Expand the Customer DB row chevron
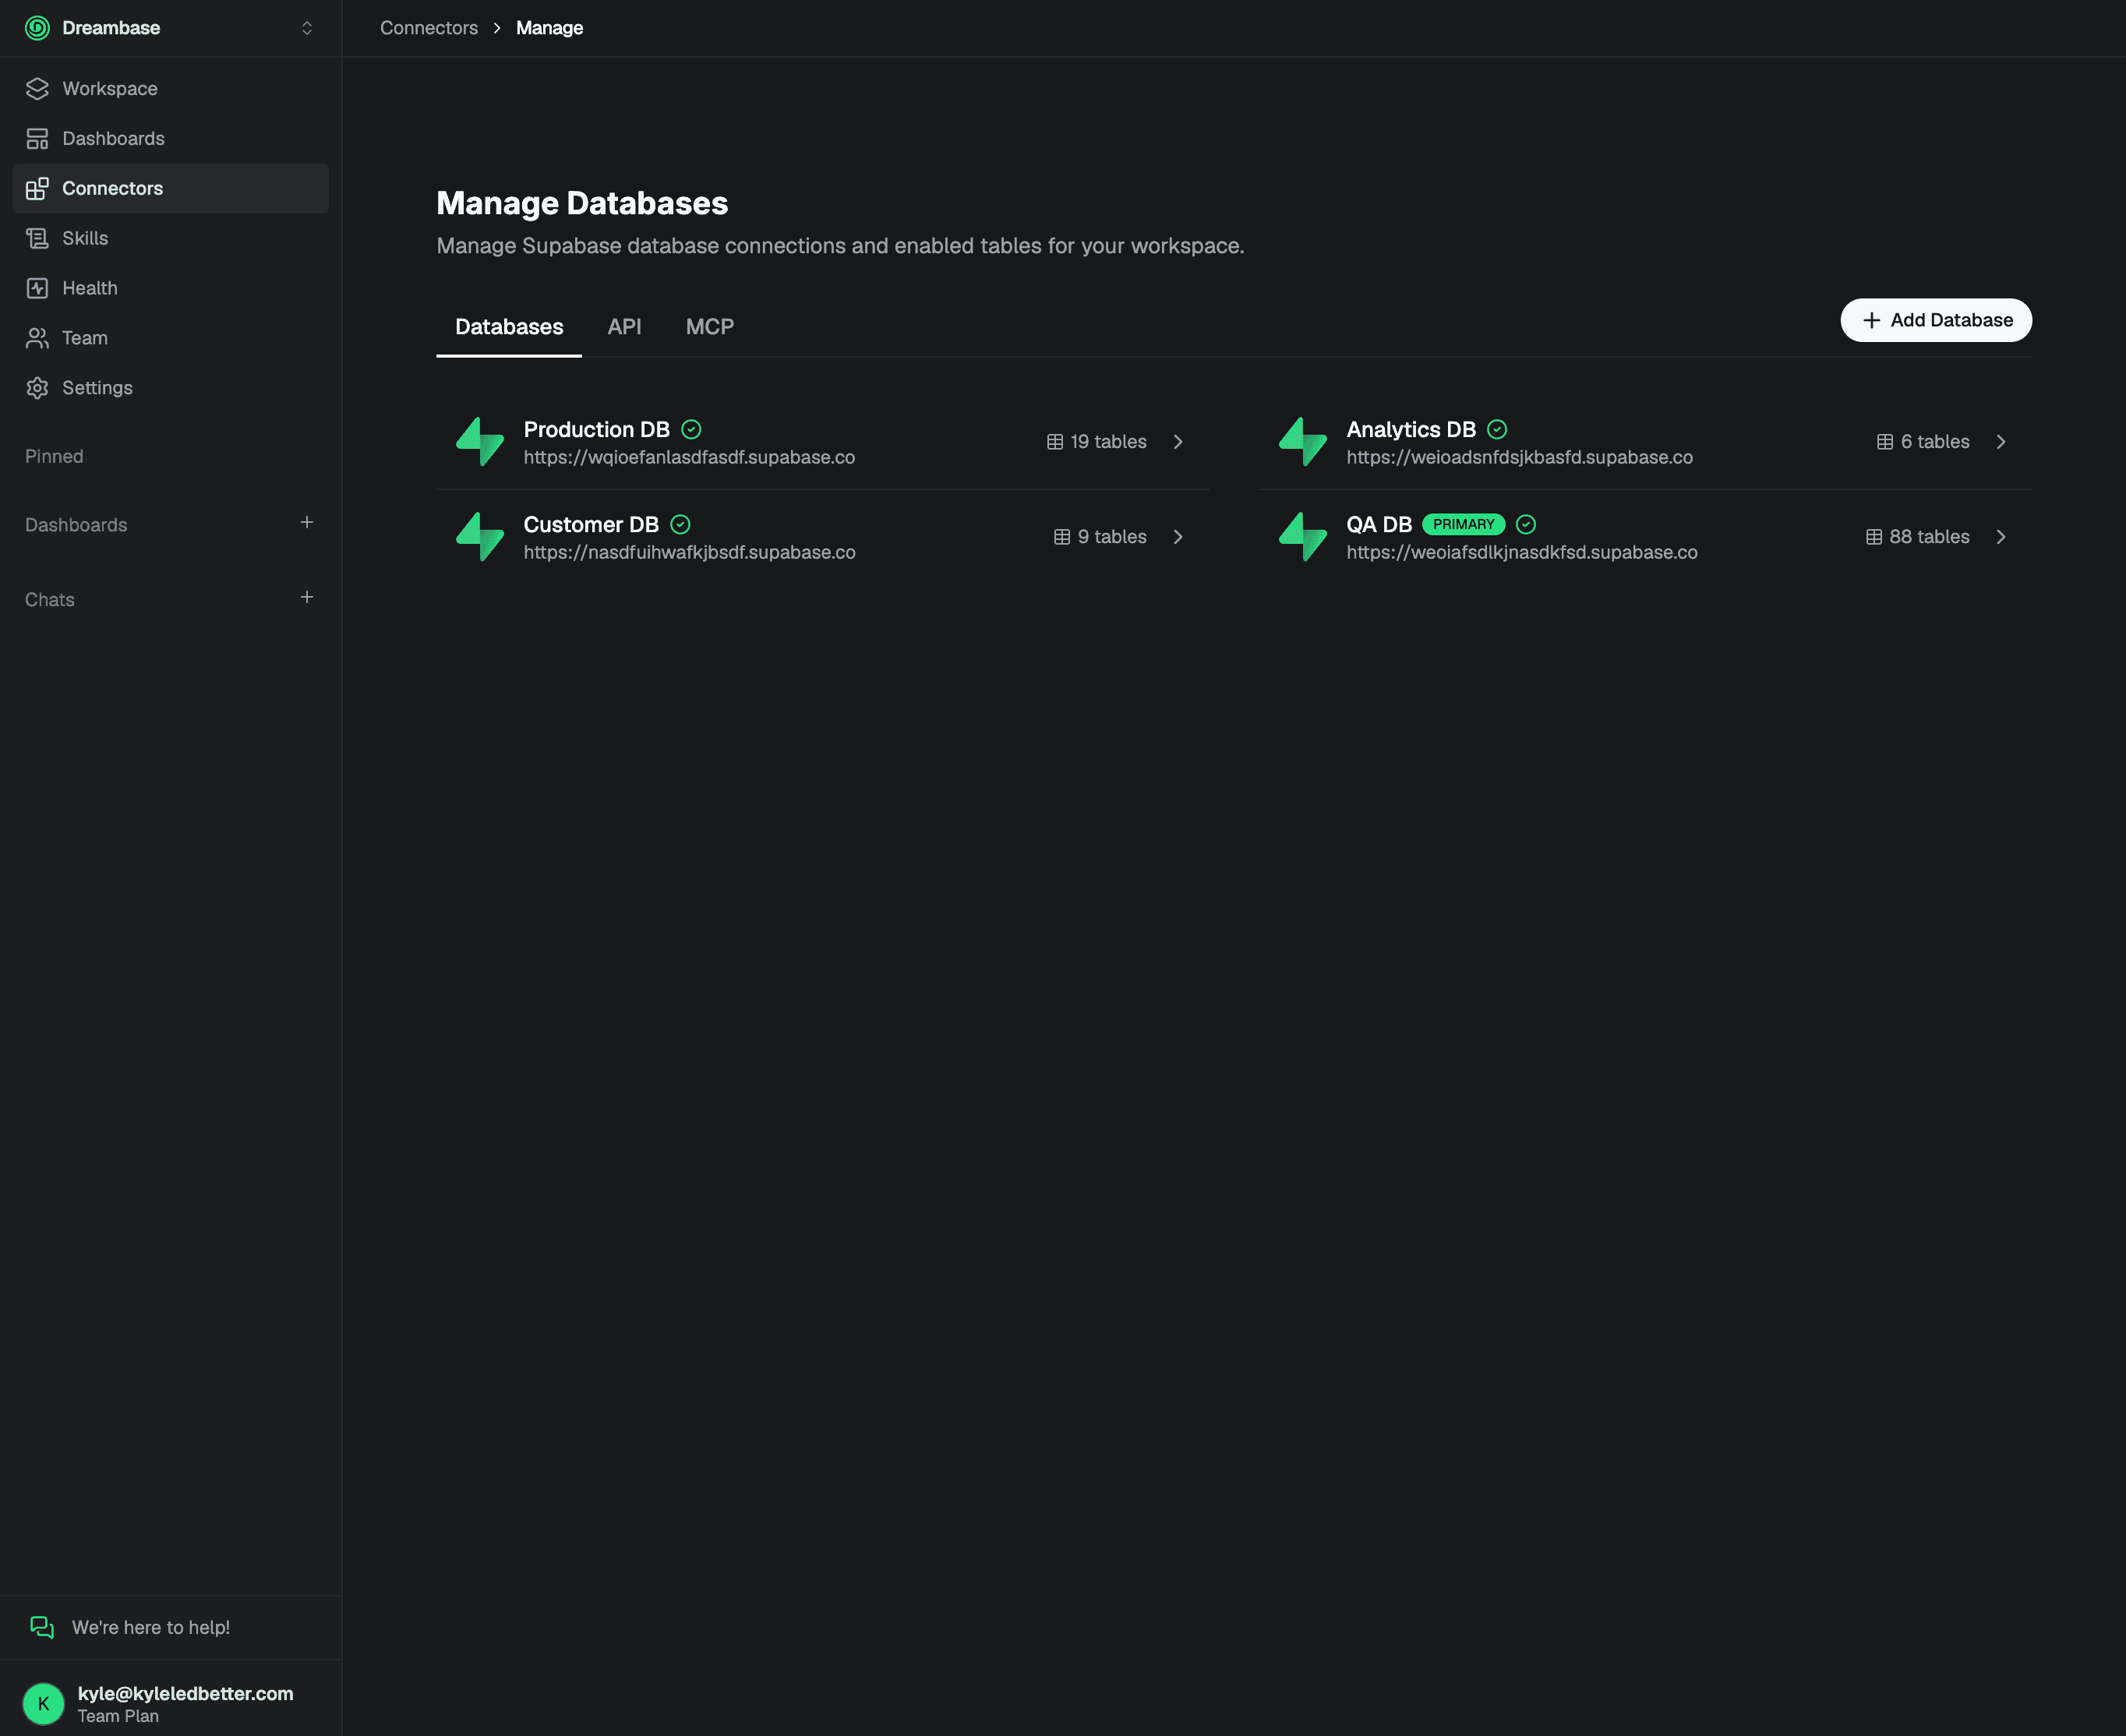 coord(1178,537)
